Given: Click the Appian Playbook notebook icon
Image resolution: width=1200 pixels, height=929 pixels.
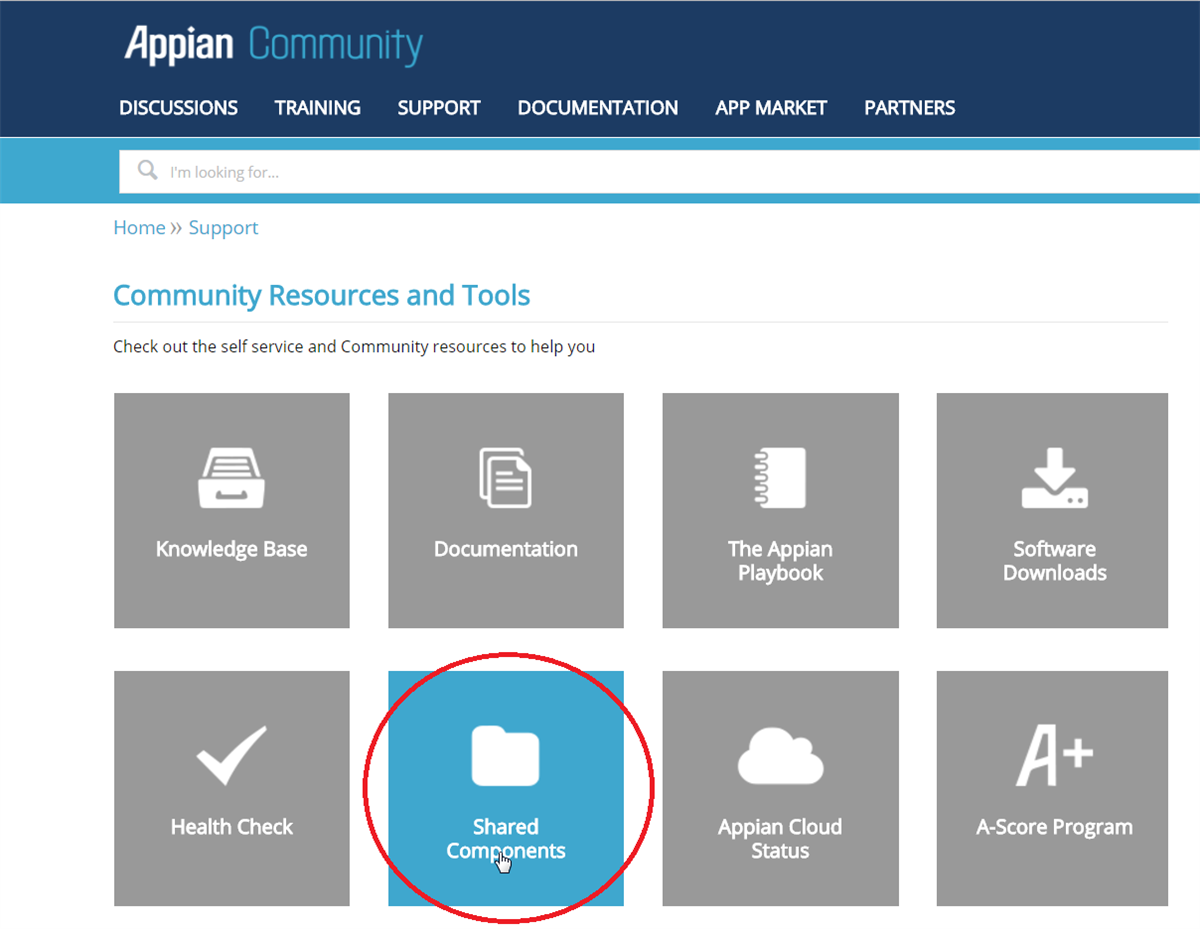Looking at the screenshot, I should 779,478.
